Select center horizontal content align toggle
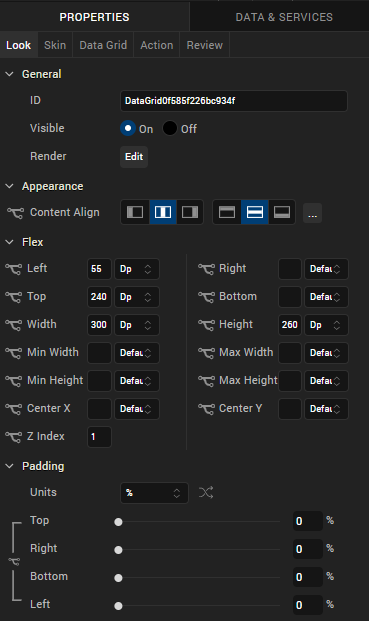 tap(163, 212)
